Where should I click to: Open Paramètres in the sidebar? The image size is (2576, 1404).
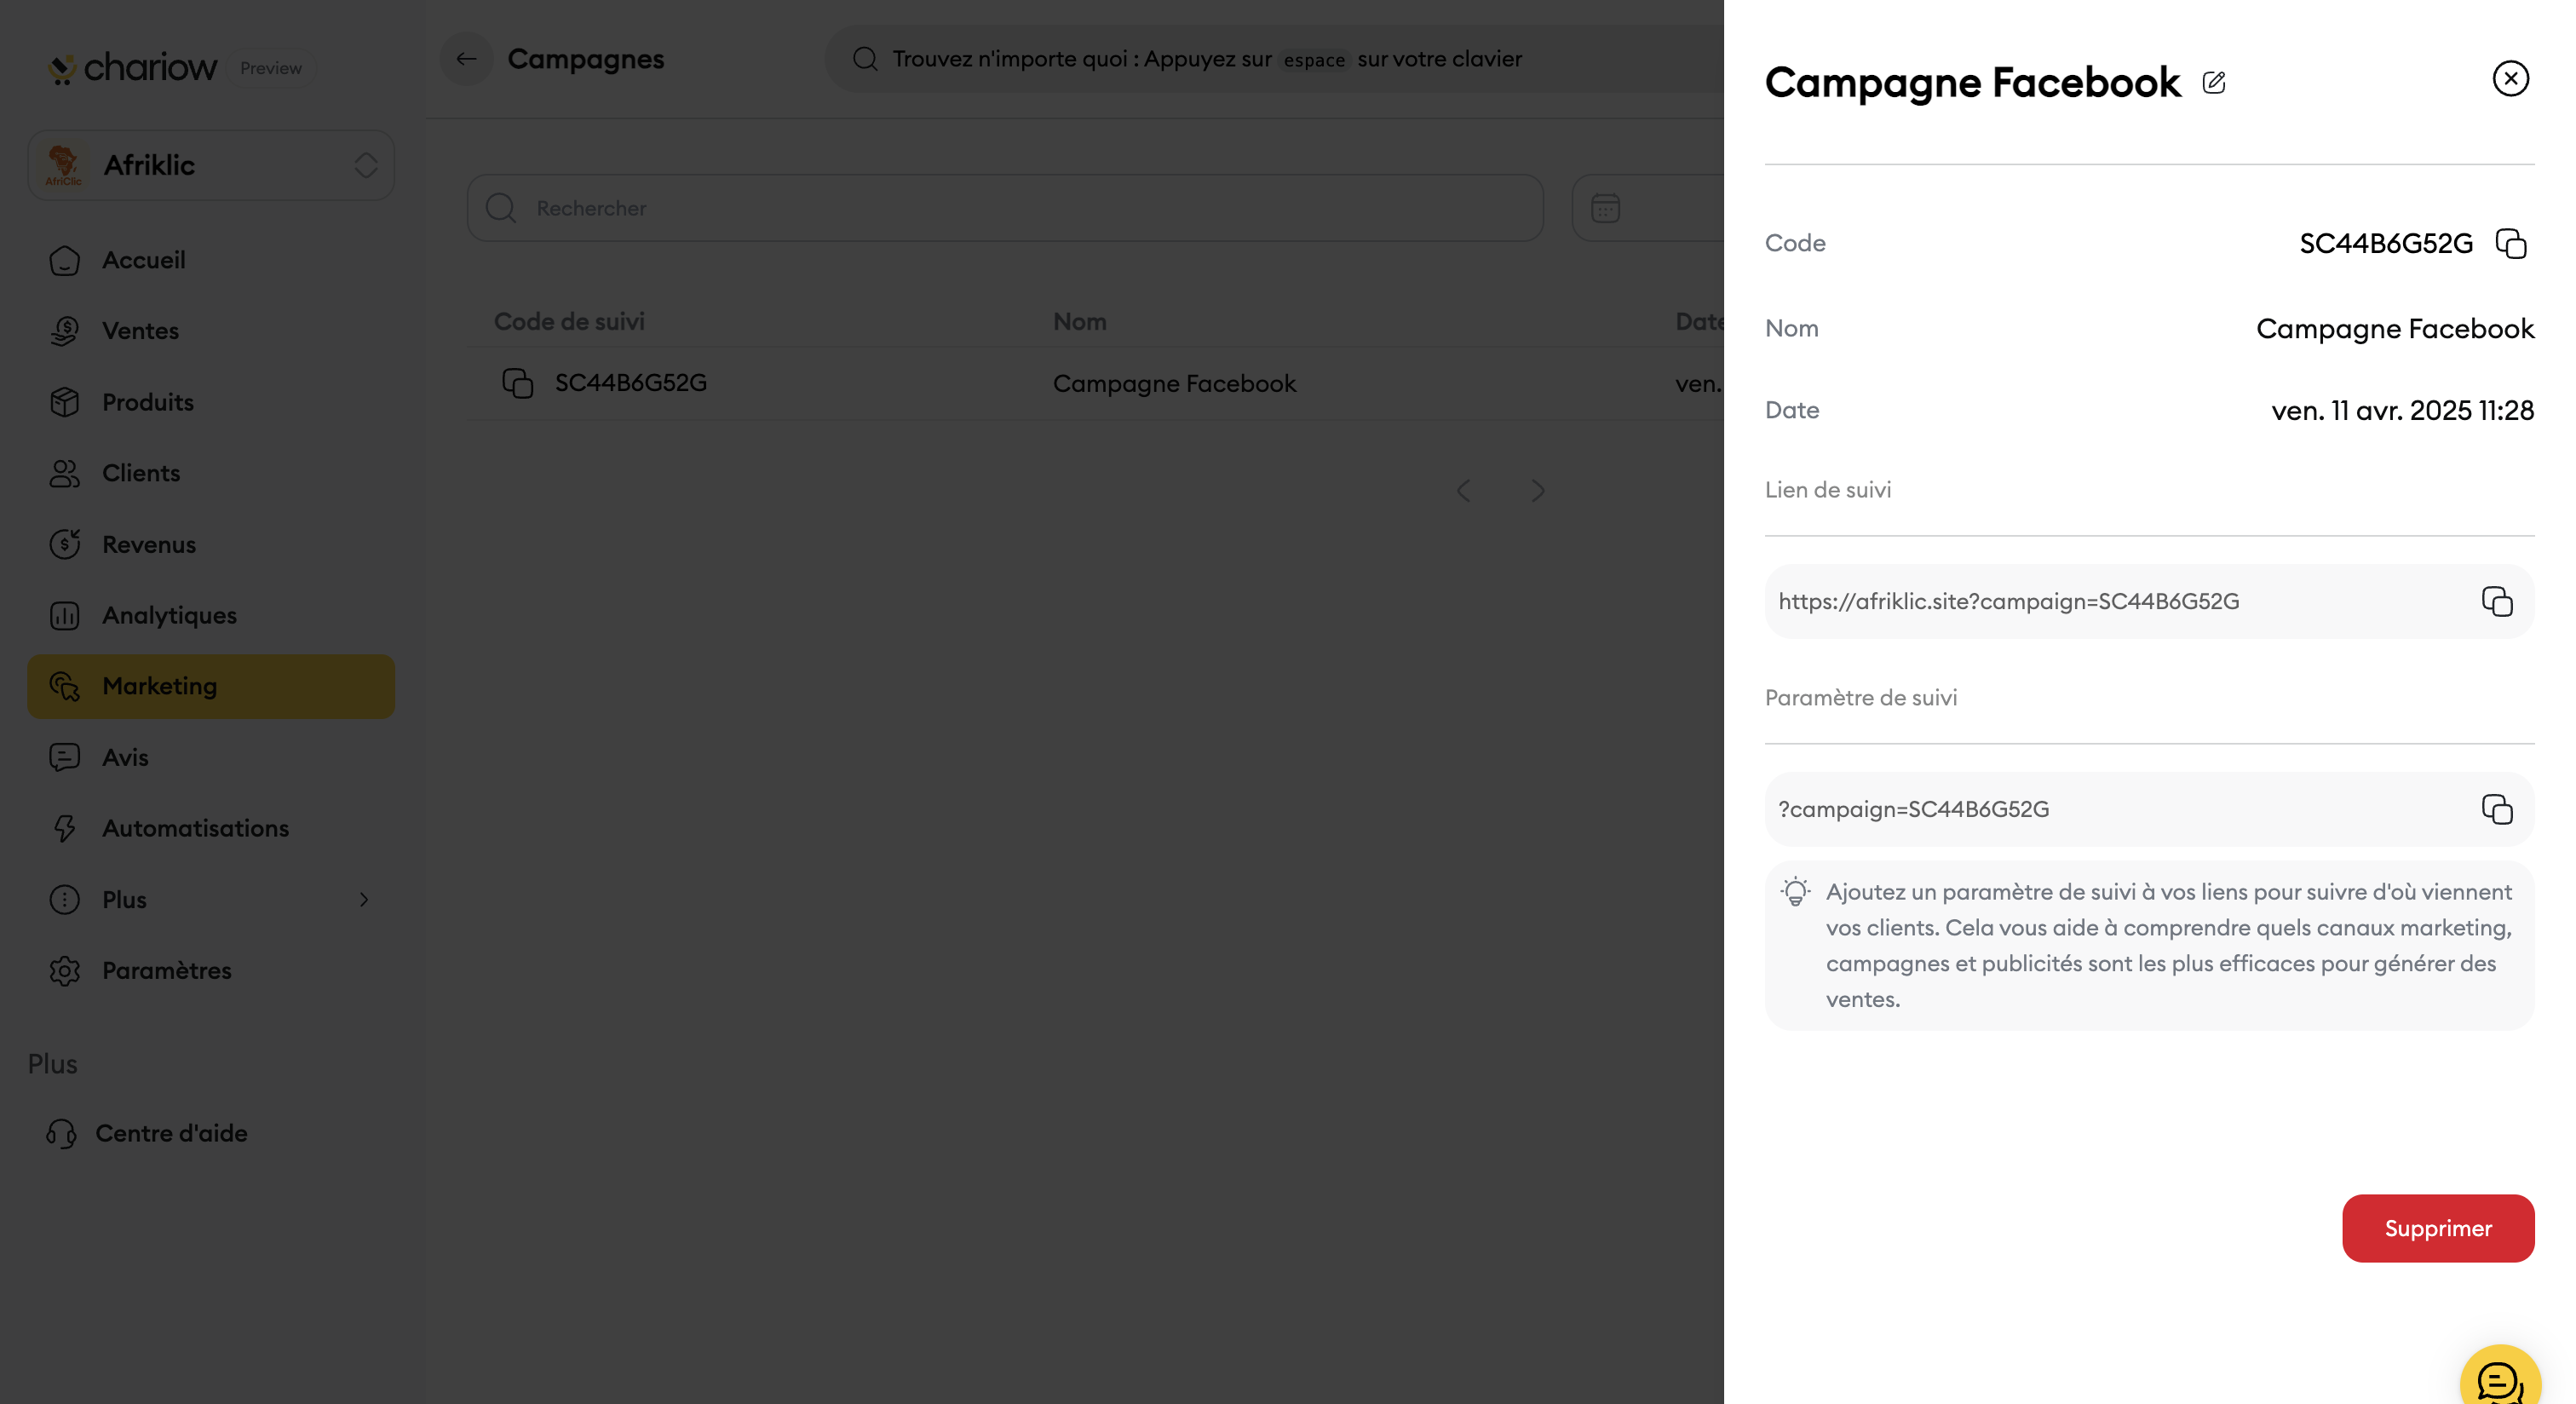[211, 970]
